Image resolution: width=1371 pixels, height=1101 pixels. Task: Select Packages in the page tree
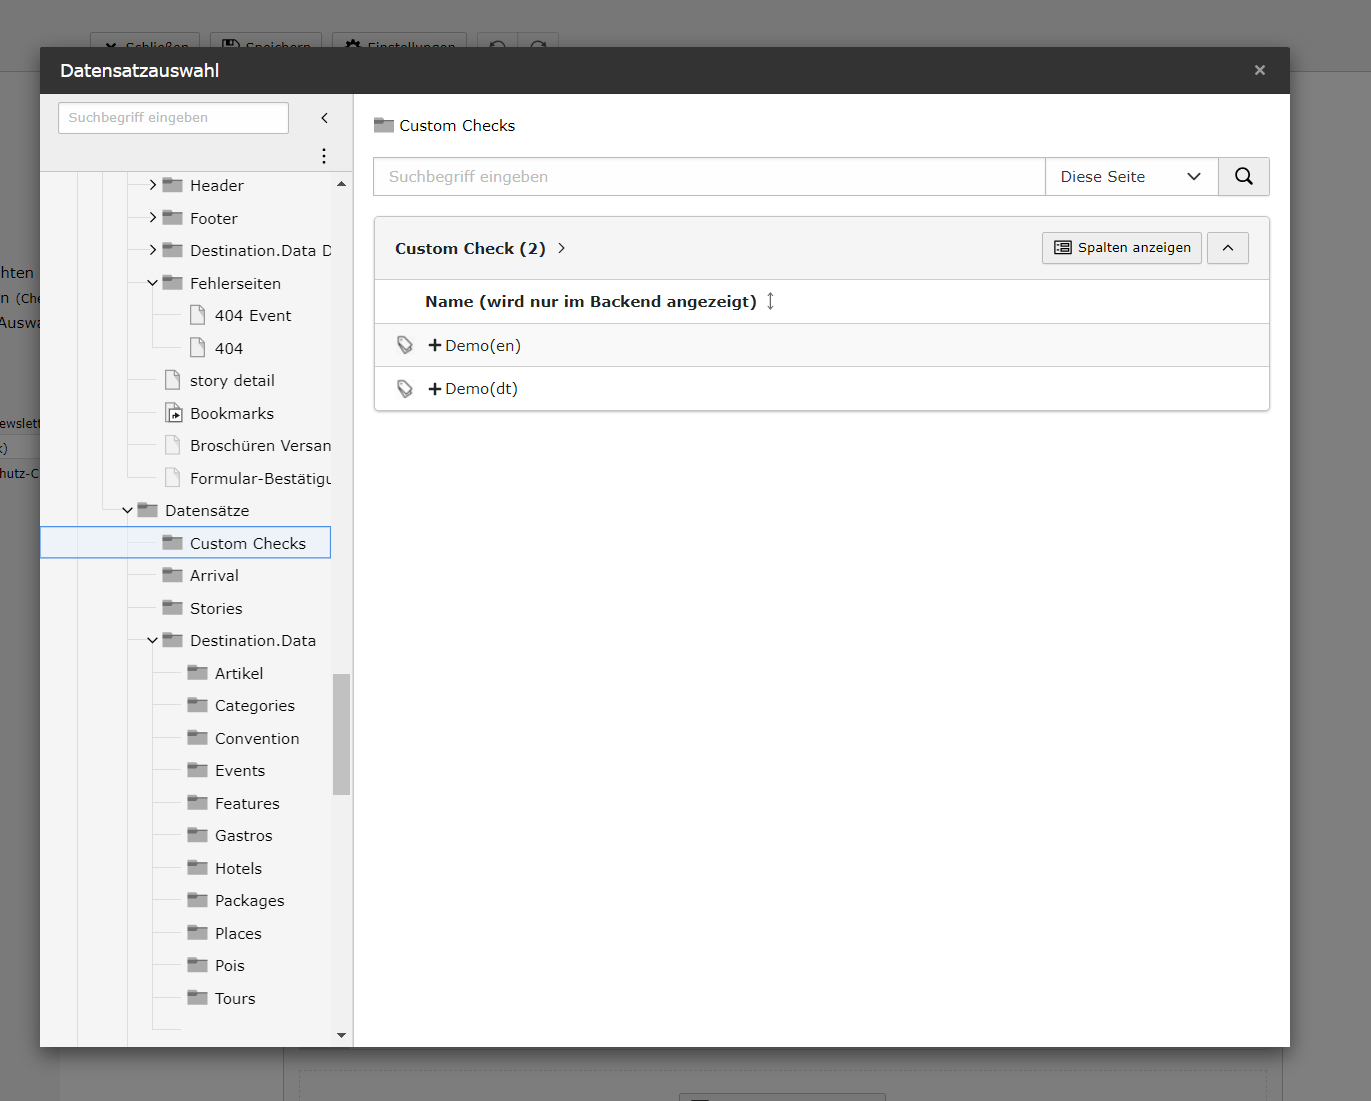(249, 900)
